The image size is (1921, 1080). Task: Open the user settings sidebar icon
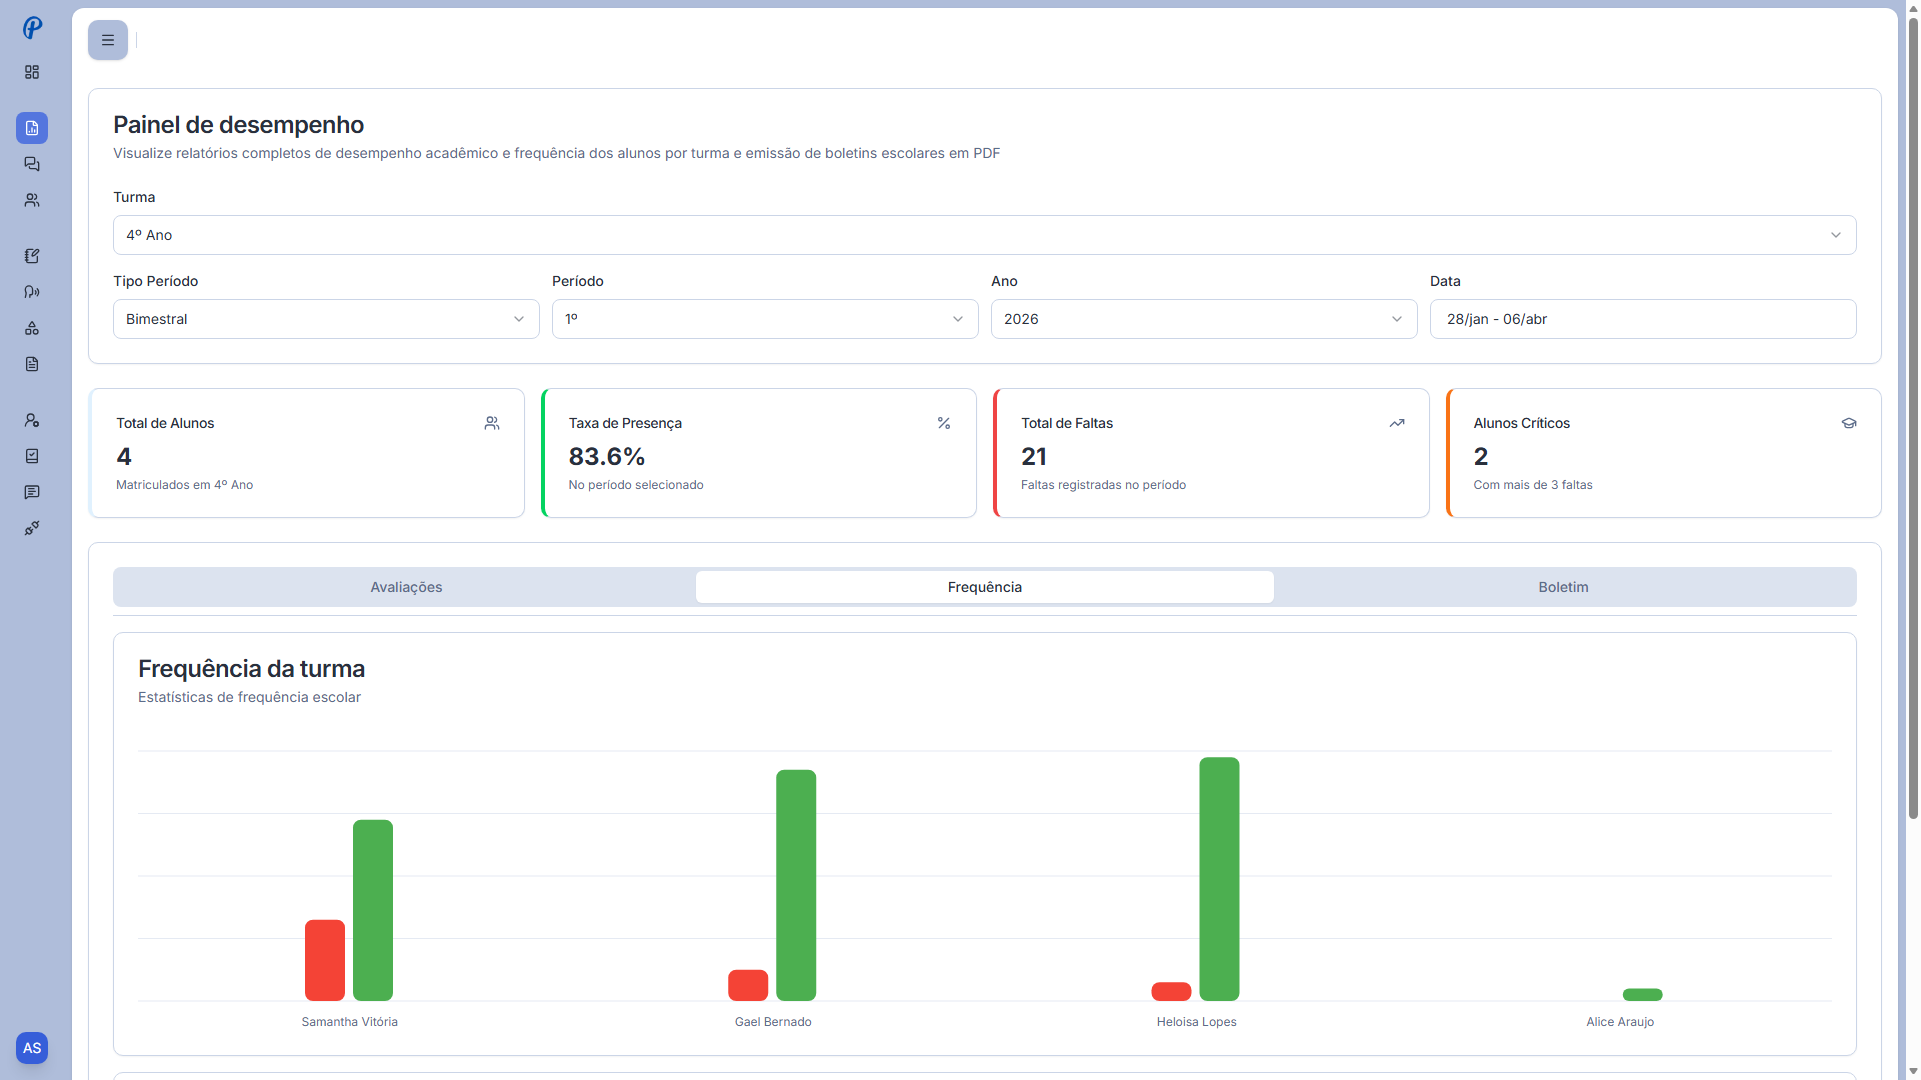tap(32, 420)
